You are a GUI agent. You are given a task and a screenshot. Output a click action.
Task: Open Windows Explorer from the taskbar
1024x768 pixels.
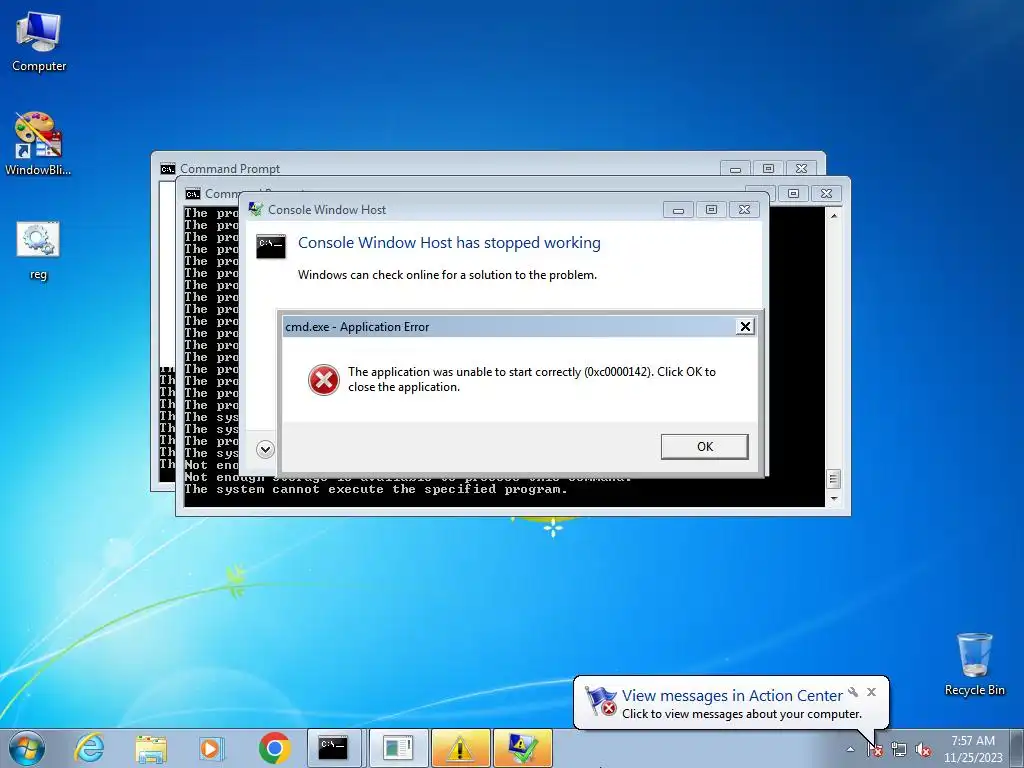(151, 748)
